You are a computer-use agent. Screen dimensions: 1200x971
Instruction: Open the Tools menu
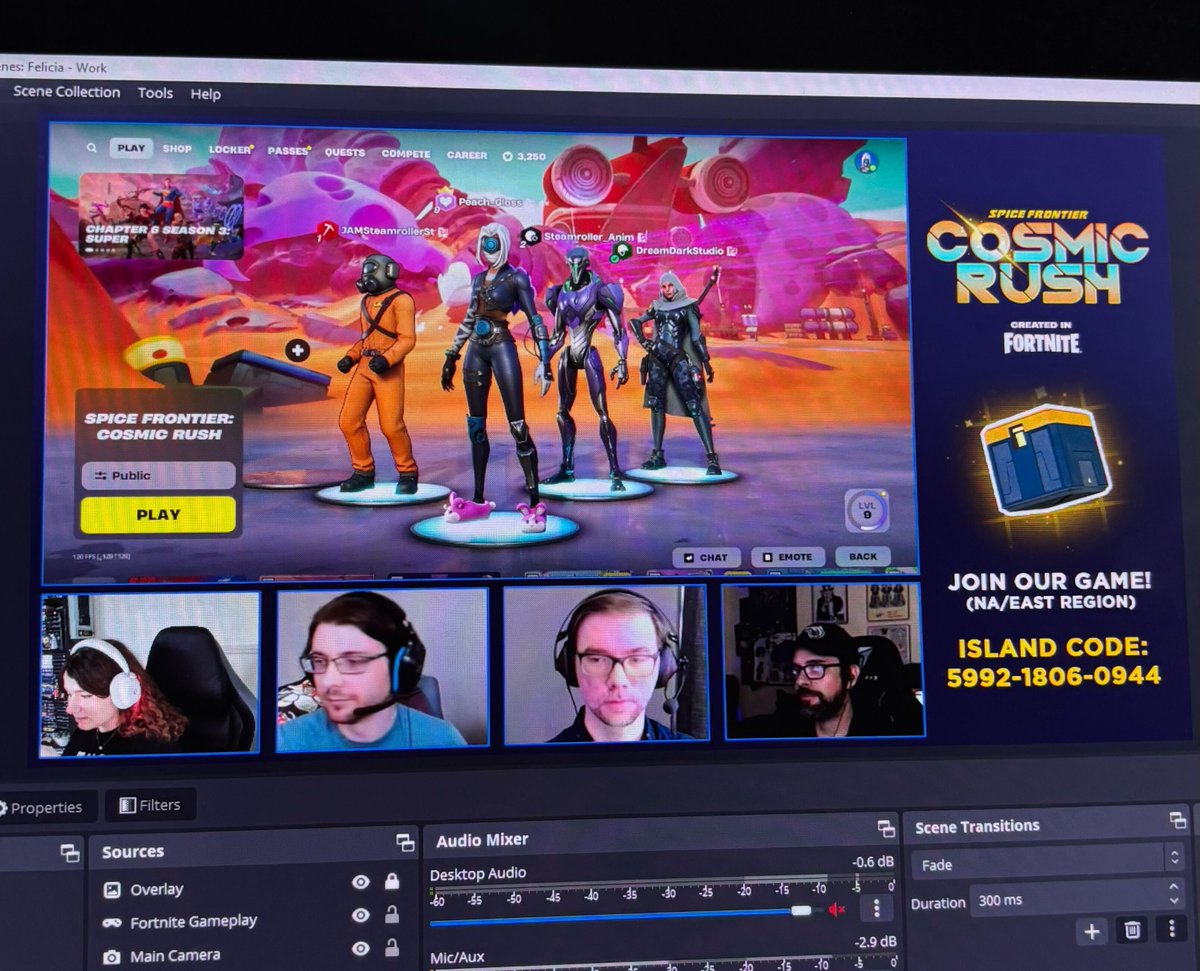click(155, 93)
